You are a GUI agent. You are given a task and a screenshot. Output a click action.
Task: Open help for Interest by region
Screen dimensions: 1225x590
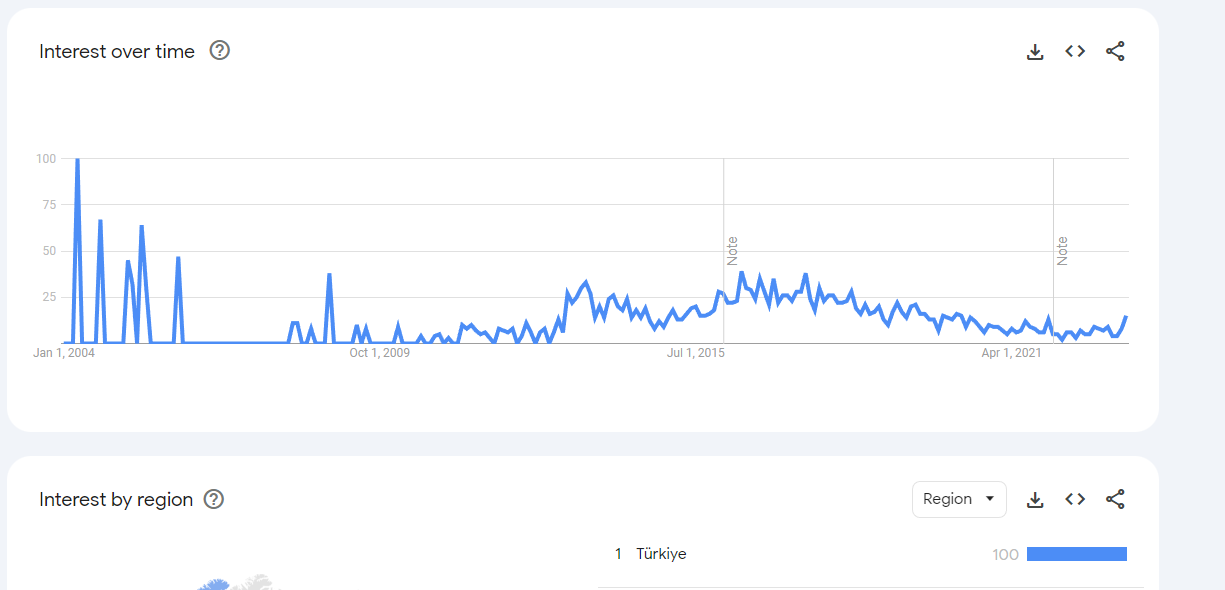tap(214, 499)
